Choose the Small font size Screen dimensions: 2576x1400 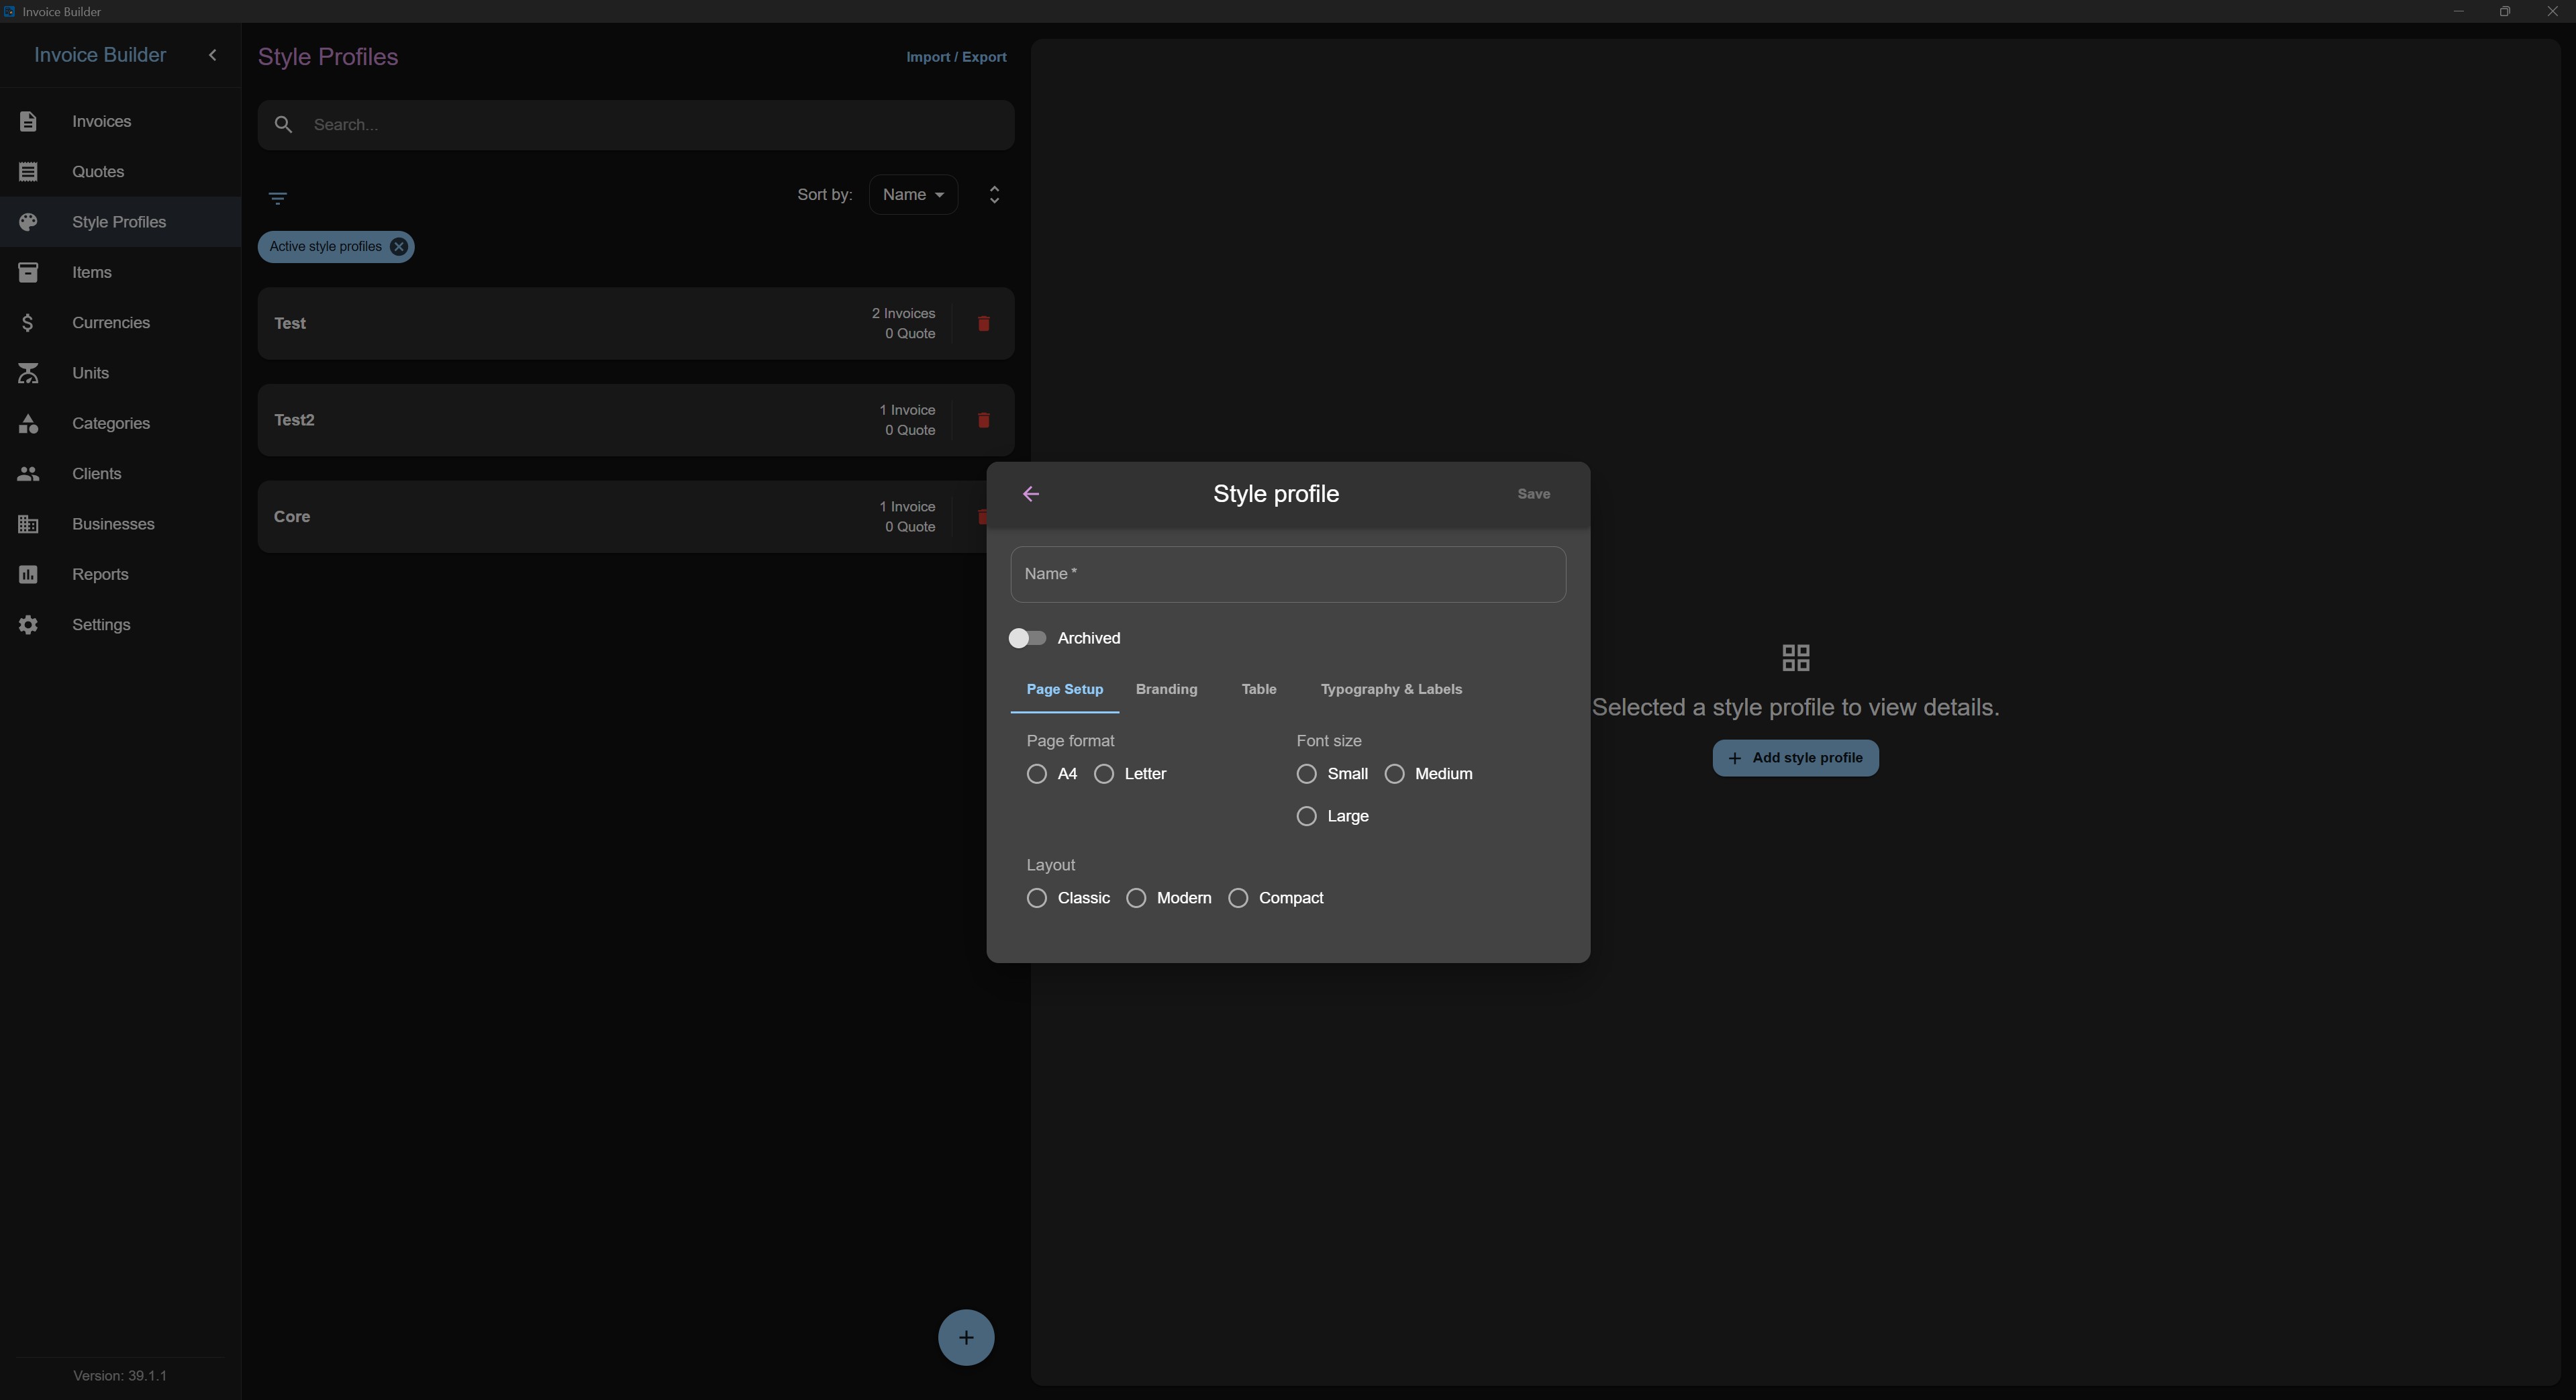pos(1306,774)
